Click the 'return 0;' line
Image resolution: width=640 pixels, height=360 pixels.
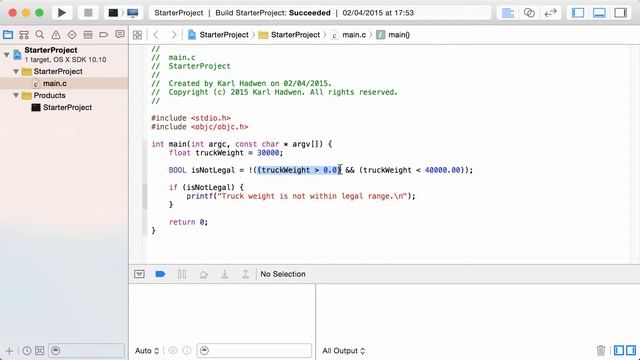(188, 222)
